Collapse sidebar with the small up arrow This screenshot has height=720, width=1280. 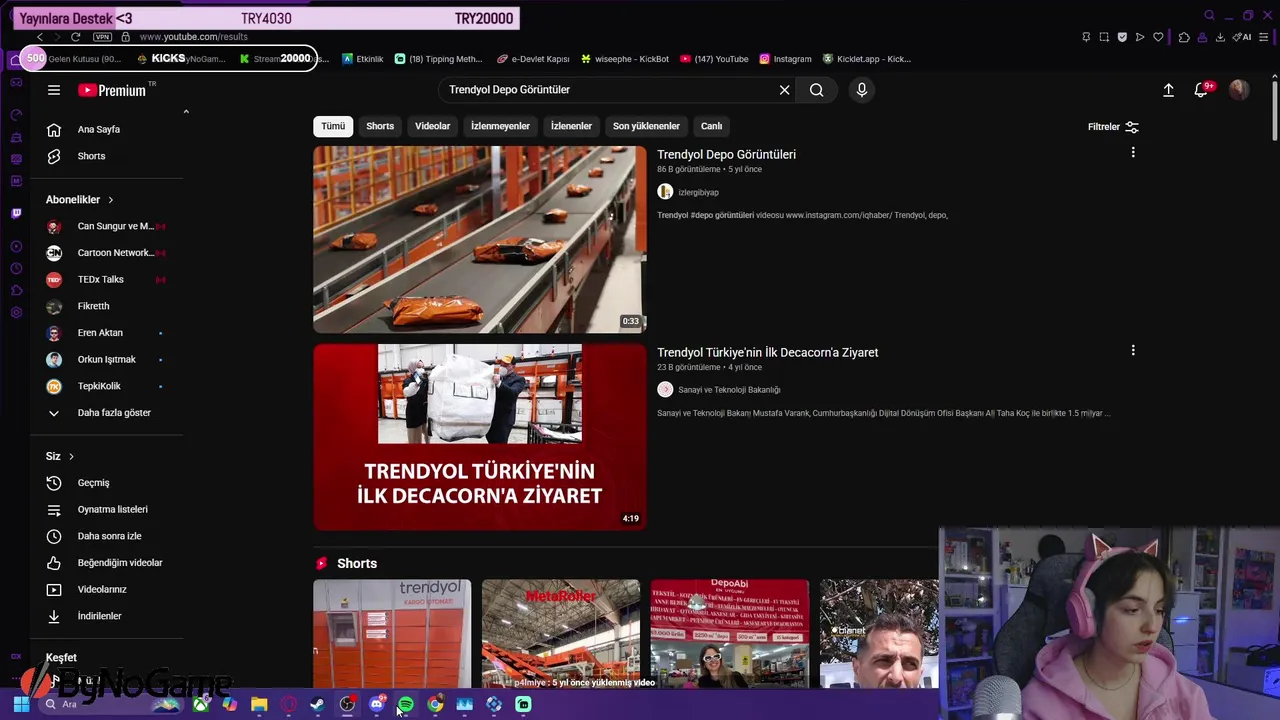pyautogui.click(x=186, y=112)
